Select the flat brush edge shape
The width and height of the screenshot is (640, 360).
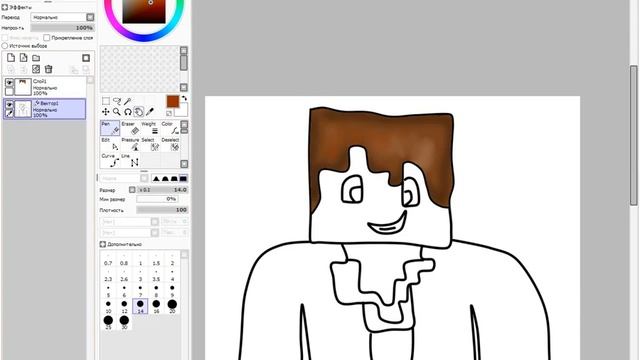[x=183, y=178]
